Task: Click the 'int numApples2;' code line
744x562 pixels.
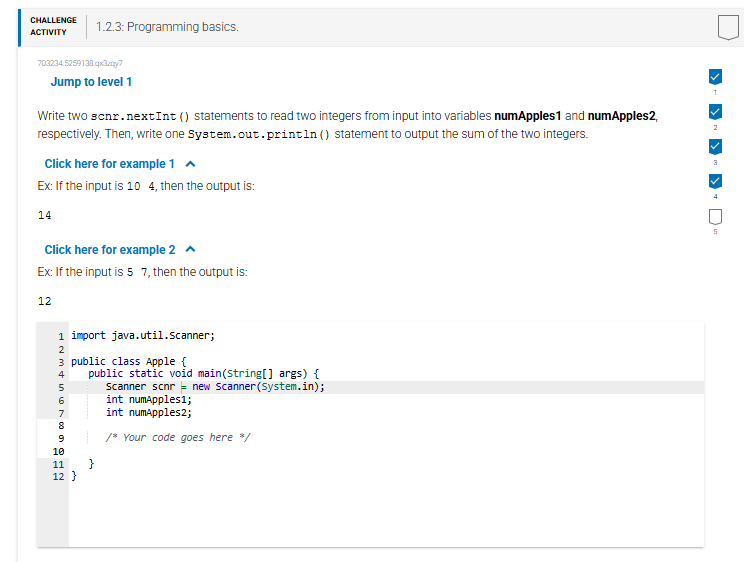Action: (149, 412)
